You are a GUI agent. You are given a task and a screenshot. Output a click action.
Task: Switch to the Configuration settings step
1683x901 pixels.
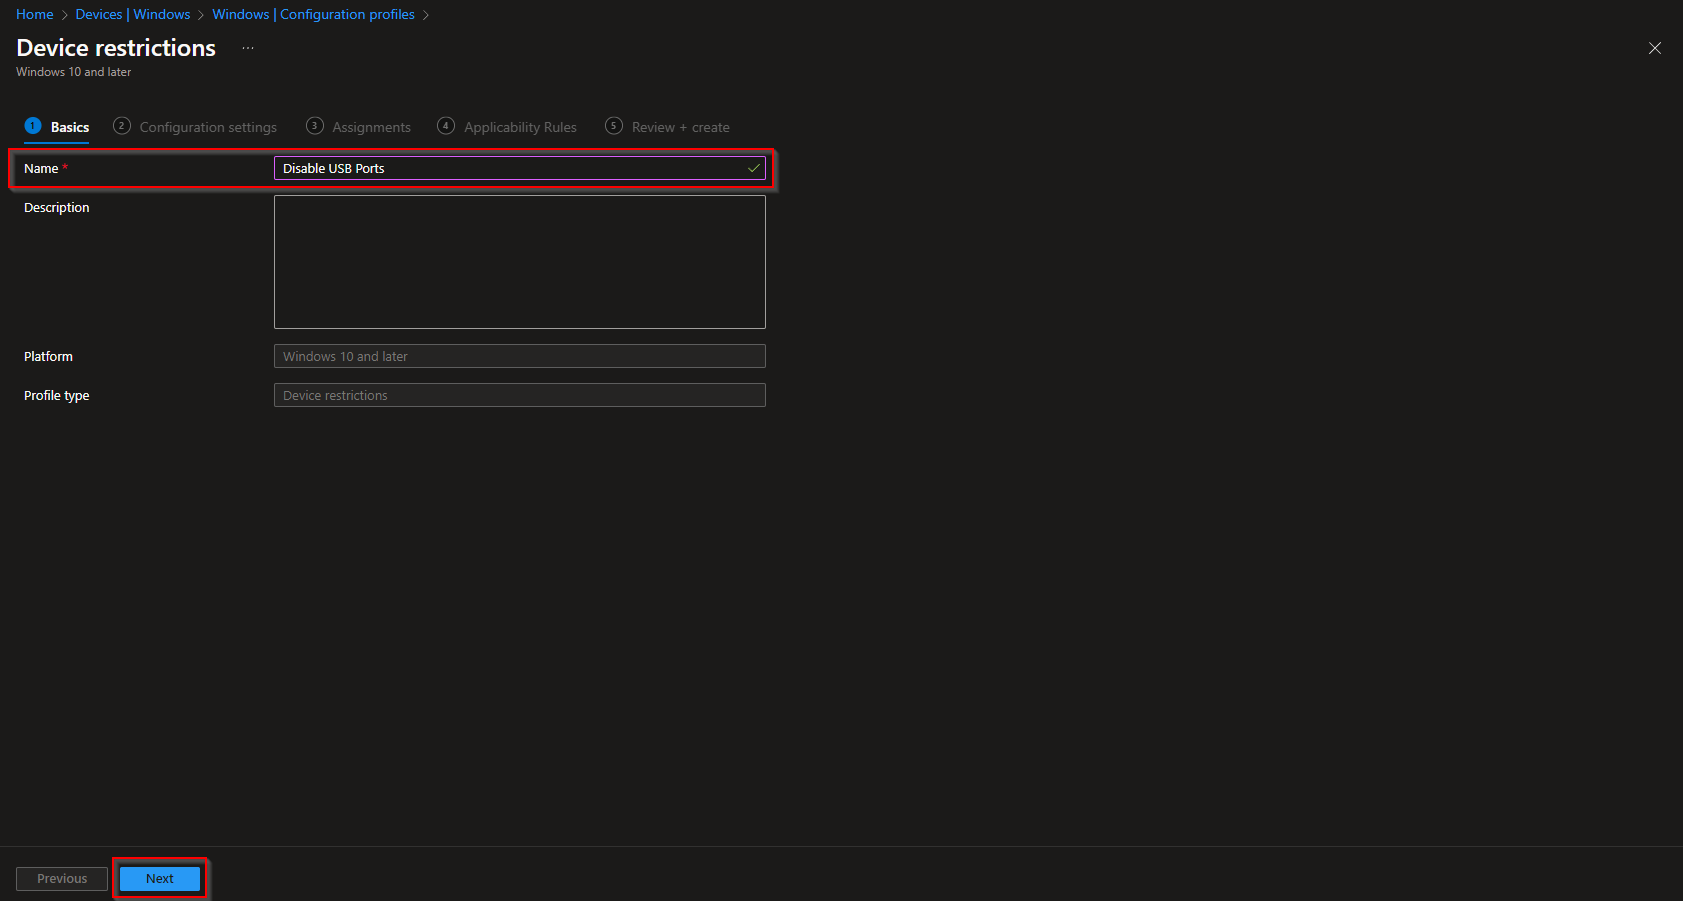click(x=207, y=126)
